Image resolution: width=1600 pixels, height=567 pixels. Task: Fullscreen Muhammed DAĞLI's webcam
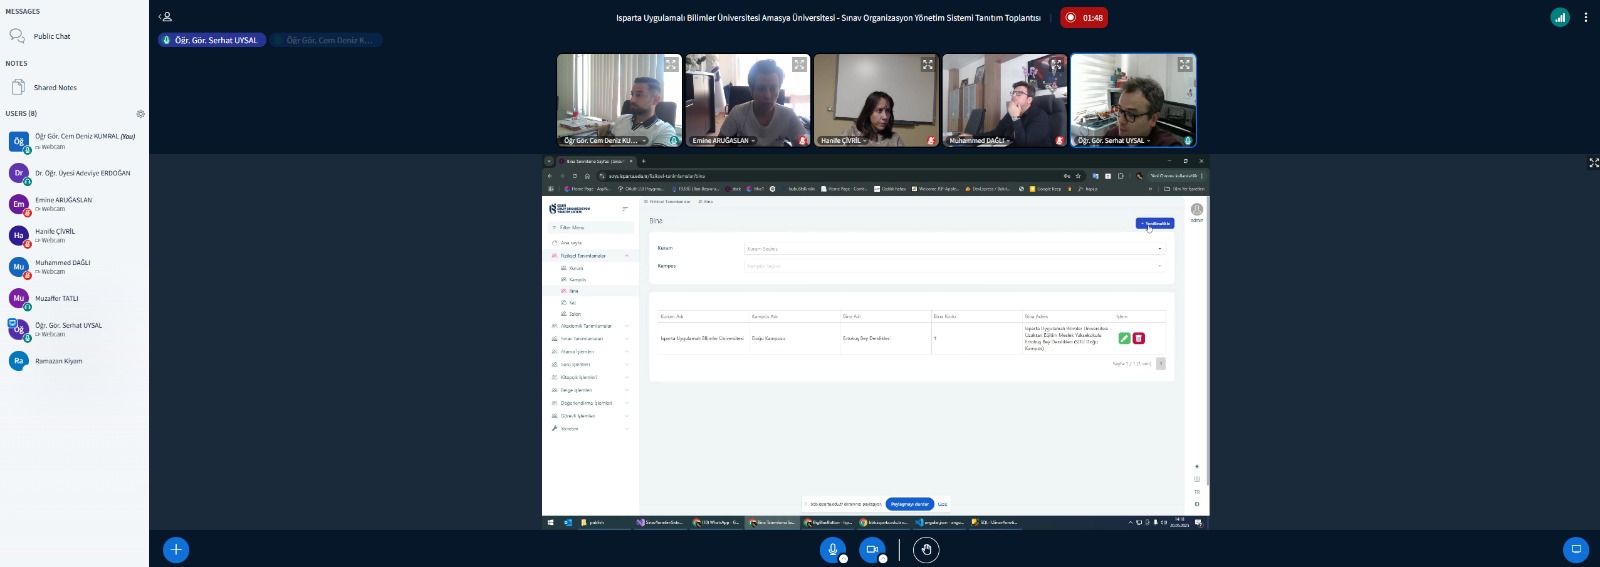click(x=1055, y=65)
